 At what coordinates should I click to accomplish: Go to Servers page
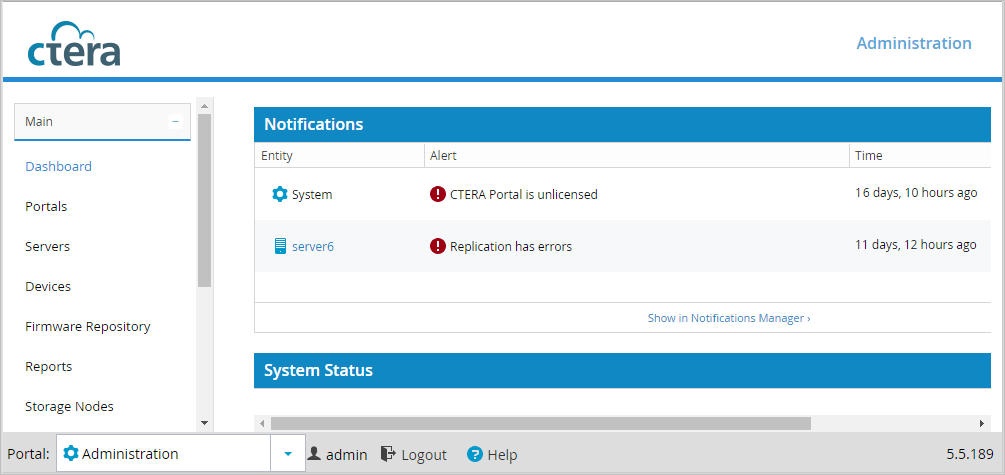(x=47, y=247)
